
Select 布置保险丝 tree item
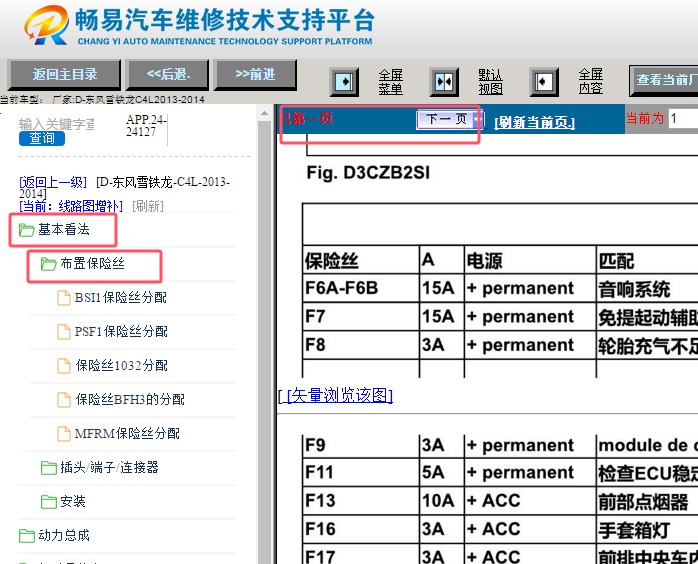[x=92, y=264]
